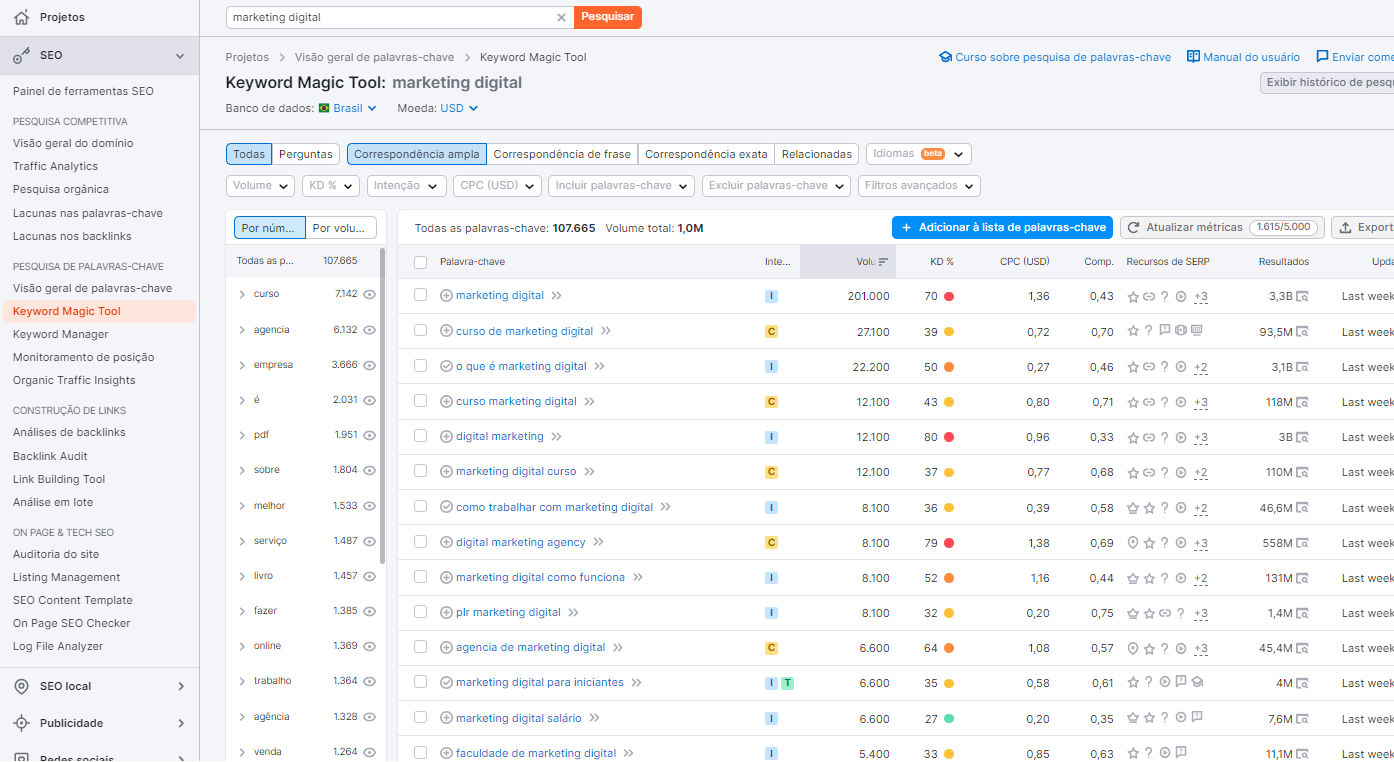Tick the select-all checkbox in table header
This screenshot has height=762, width=1394.
click(421, 262)
